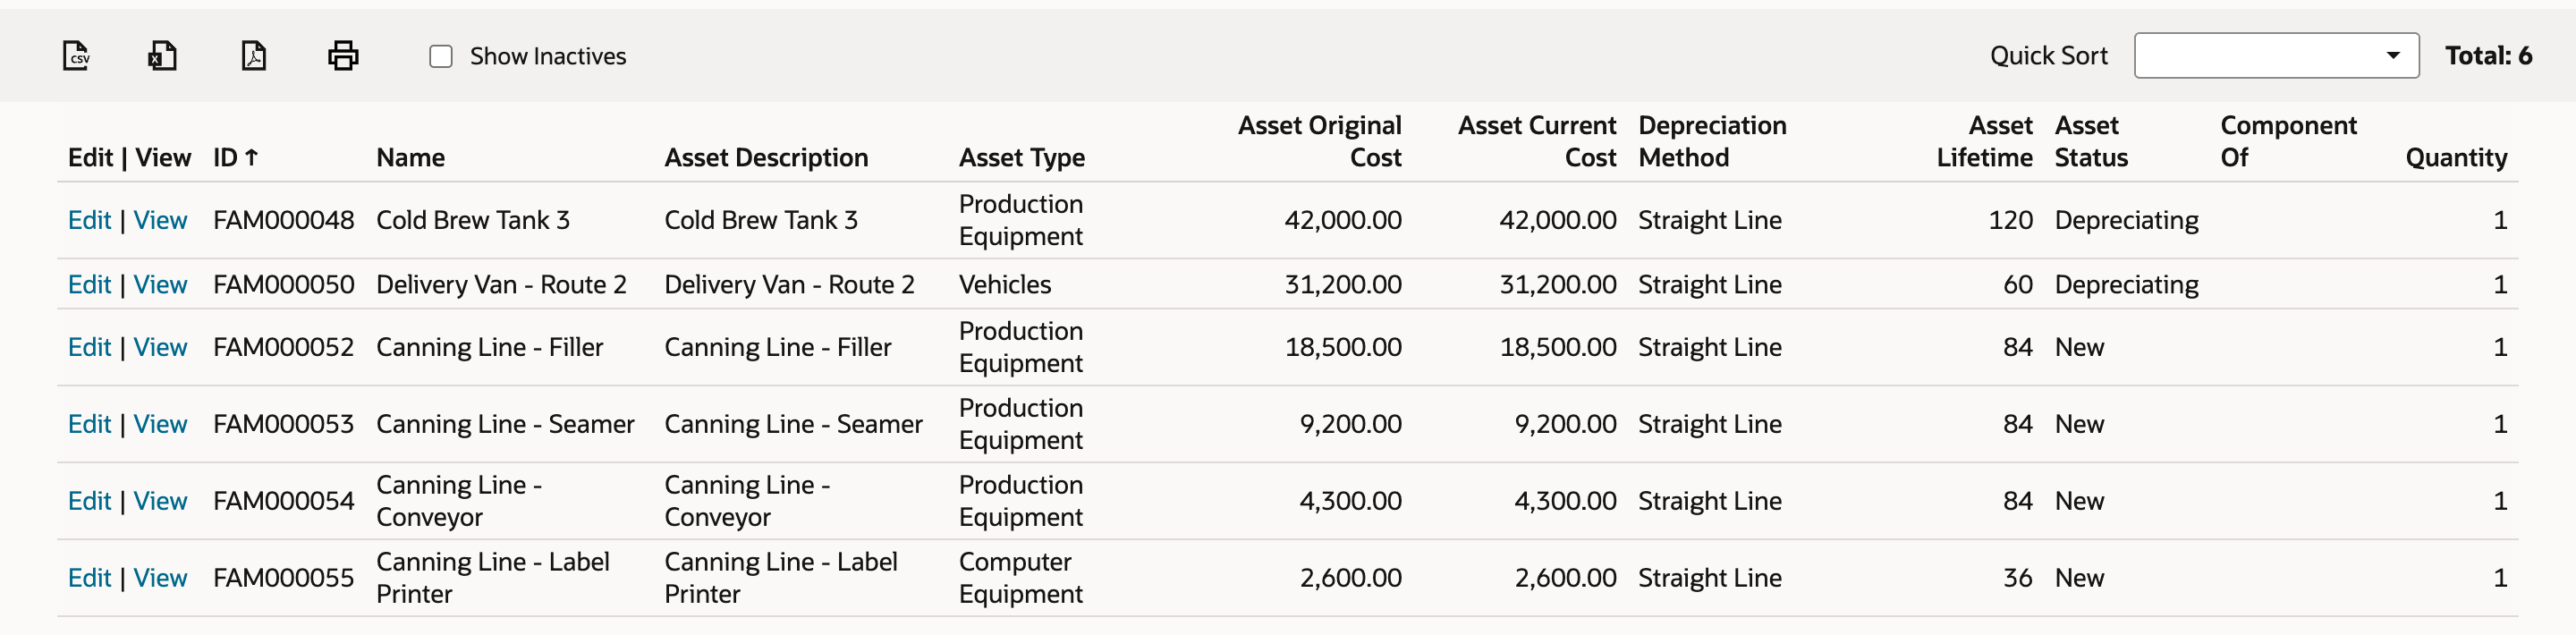Select the FAM000048 ID cell
This screenshot has width=2576, height=635.
[x=283, y=220]
